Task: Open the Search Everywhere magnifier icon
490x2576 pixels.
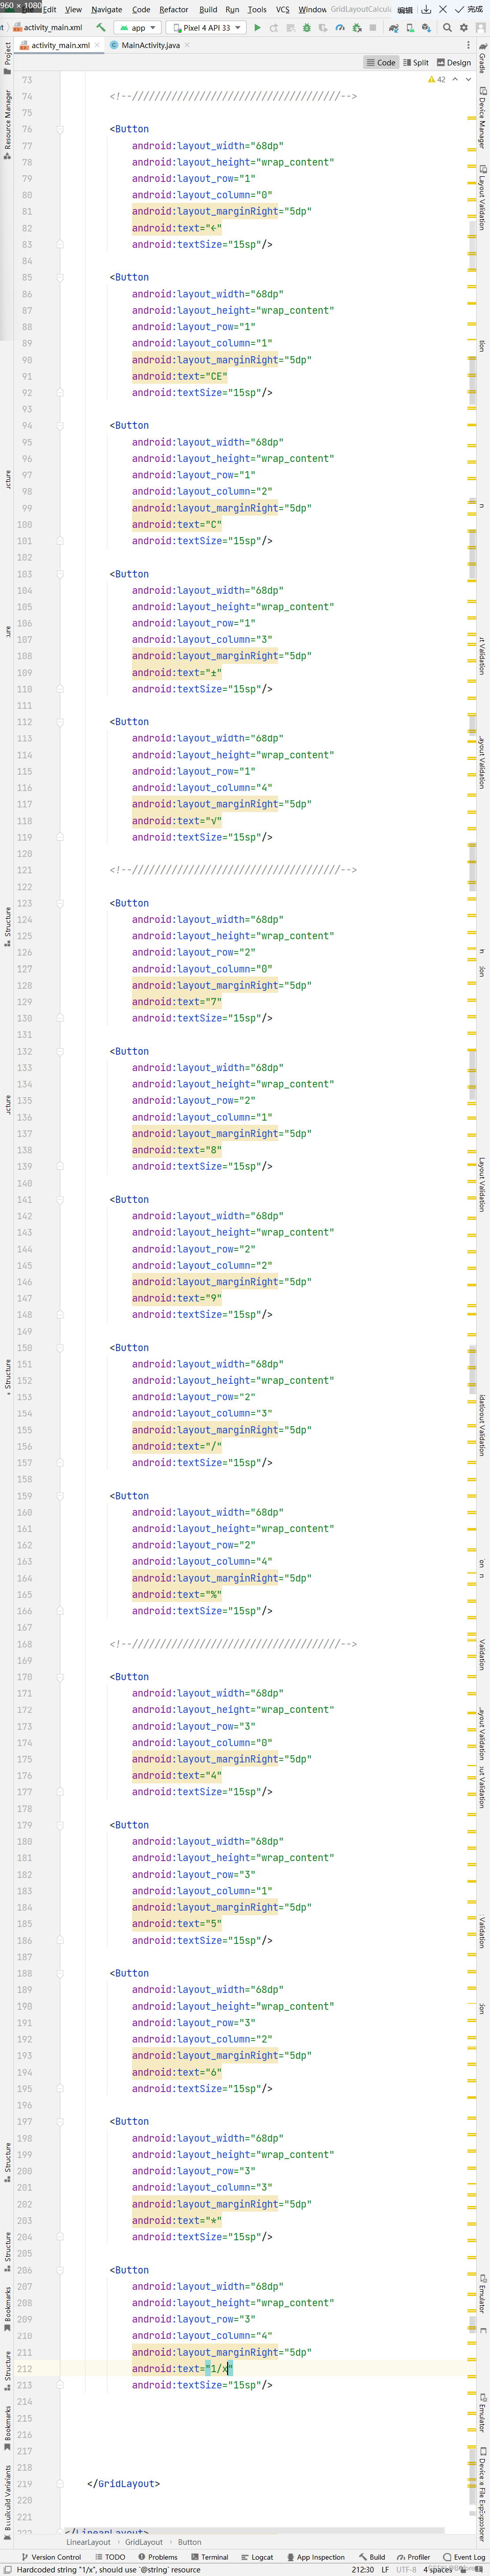Action: (447, 27)
